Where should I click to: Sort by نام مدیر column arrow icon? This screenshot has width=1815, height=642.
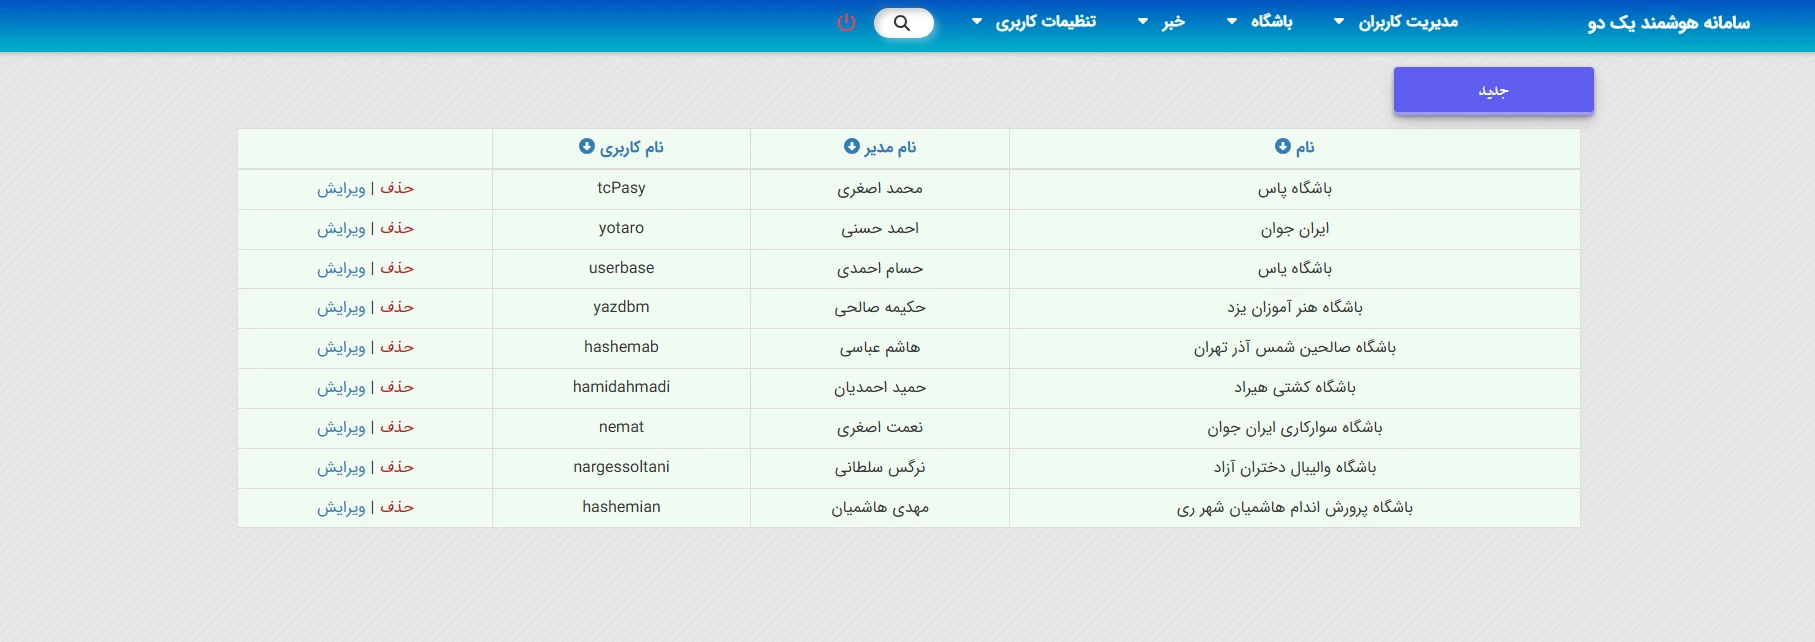click(x=851, y=146)
